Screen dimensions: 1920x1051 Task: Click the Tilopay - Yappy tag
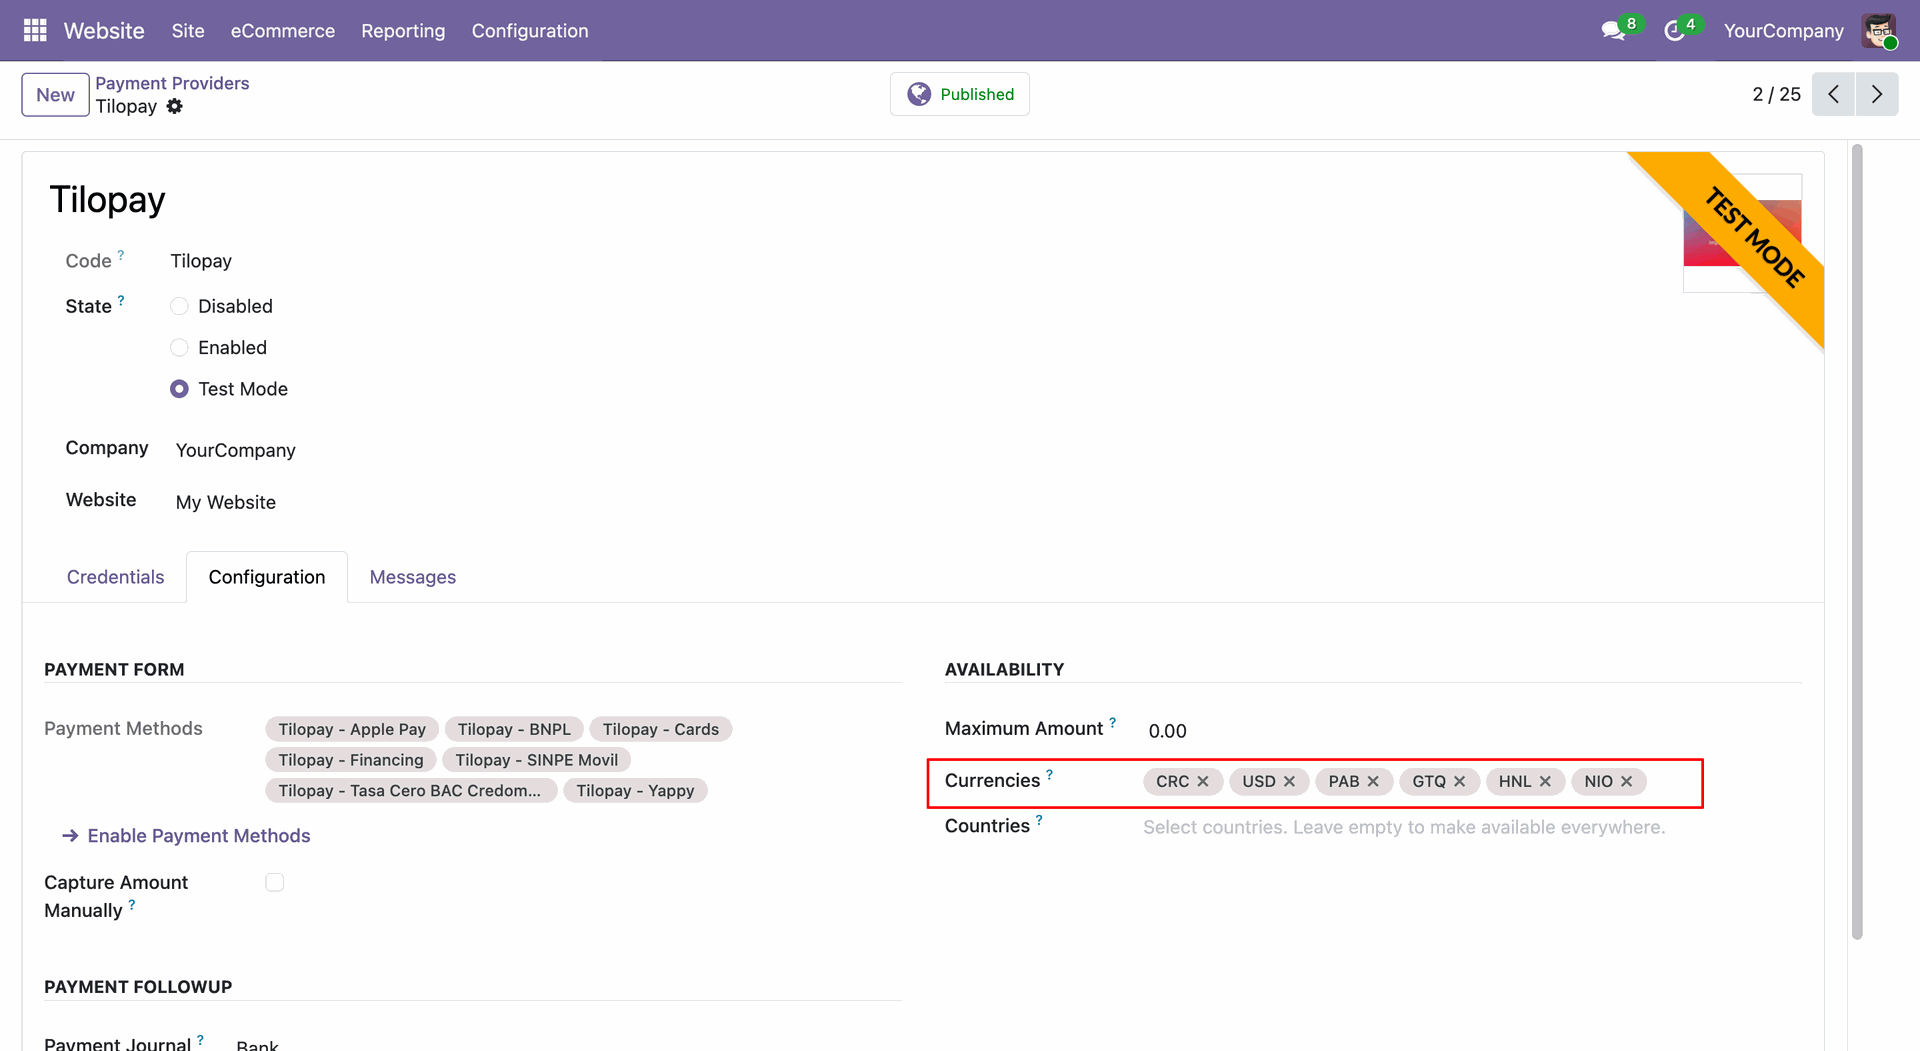[x=635, y=791]
